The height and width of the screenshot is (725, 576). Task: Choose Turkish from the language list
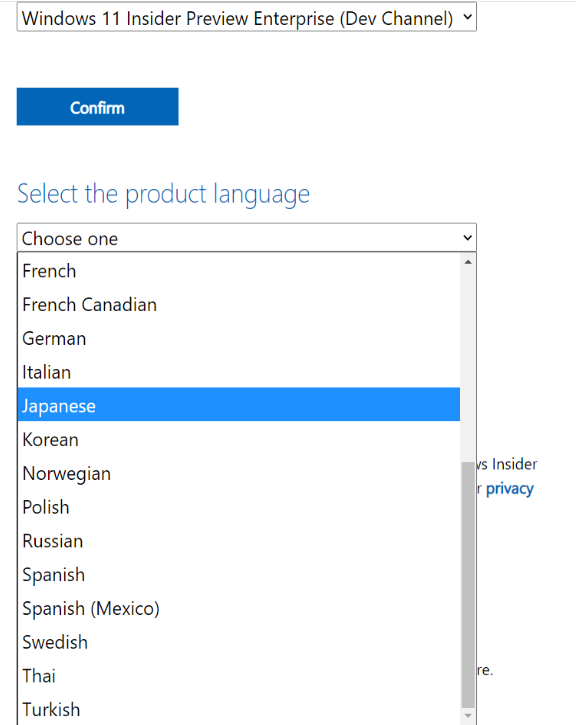pos(239,710)
